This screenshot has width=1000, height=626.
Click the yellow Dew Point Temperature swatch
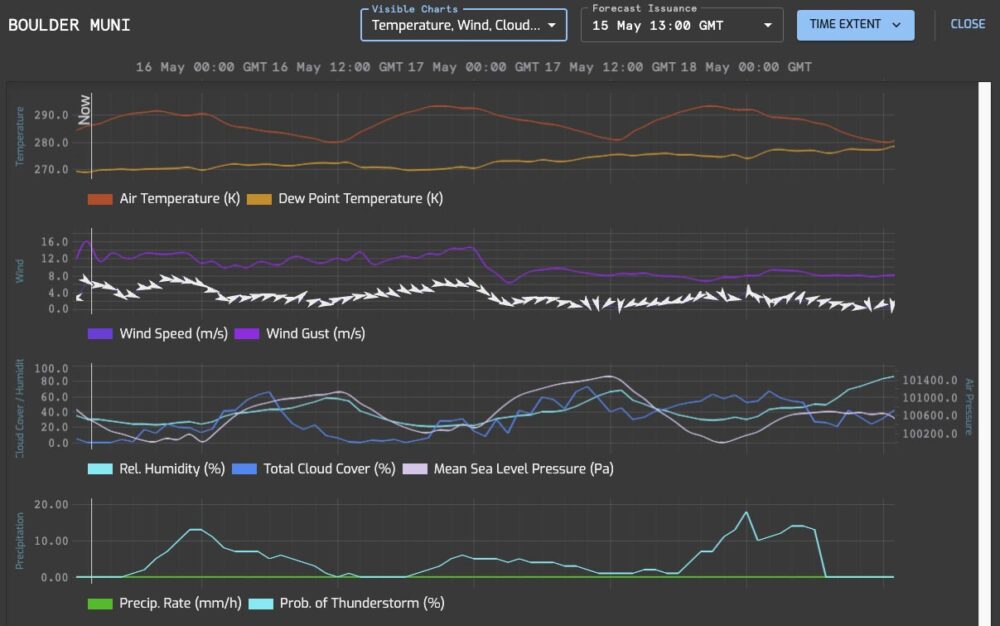pyautogui.click(x=260, y=198)
